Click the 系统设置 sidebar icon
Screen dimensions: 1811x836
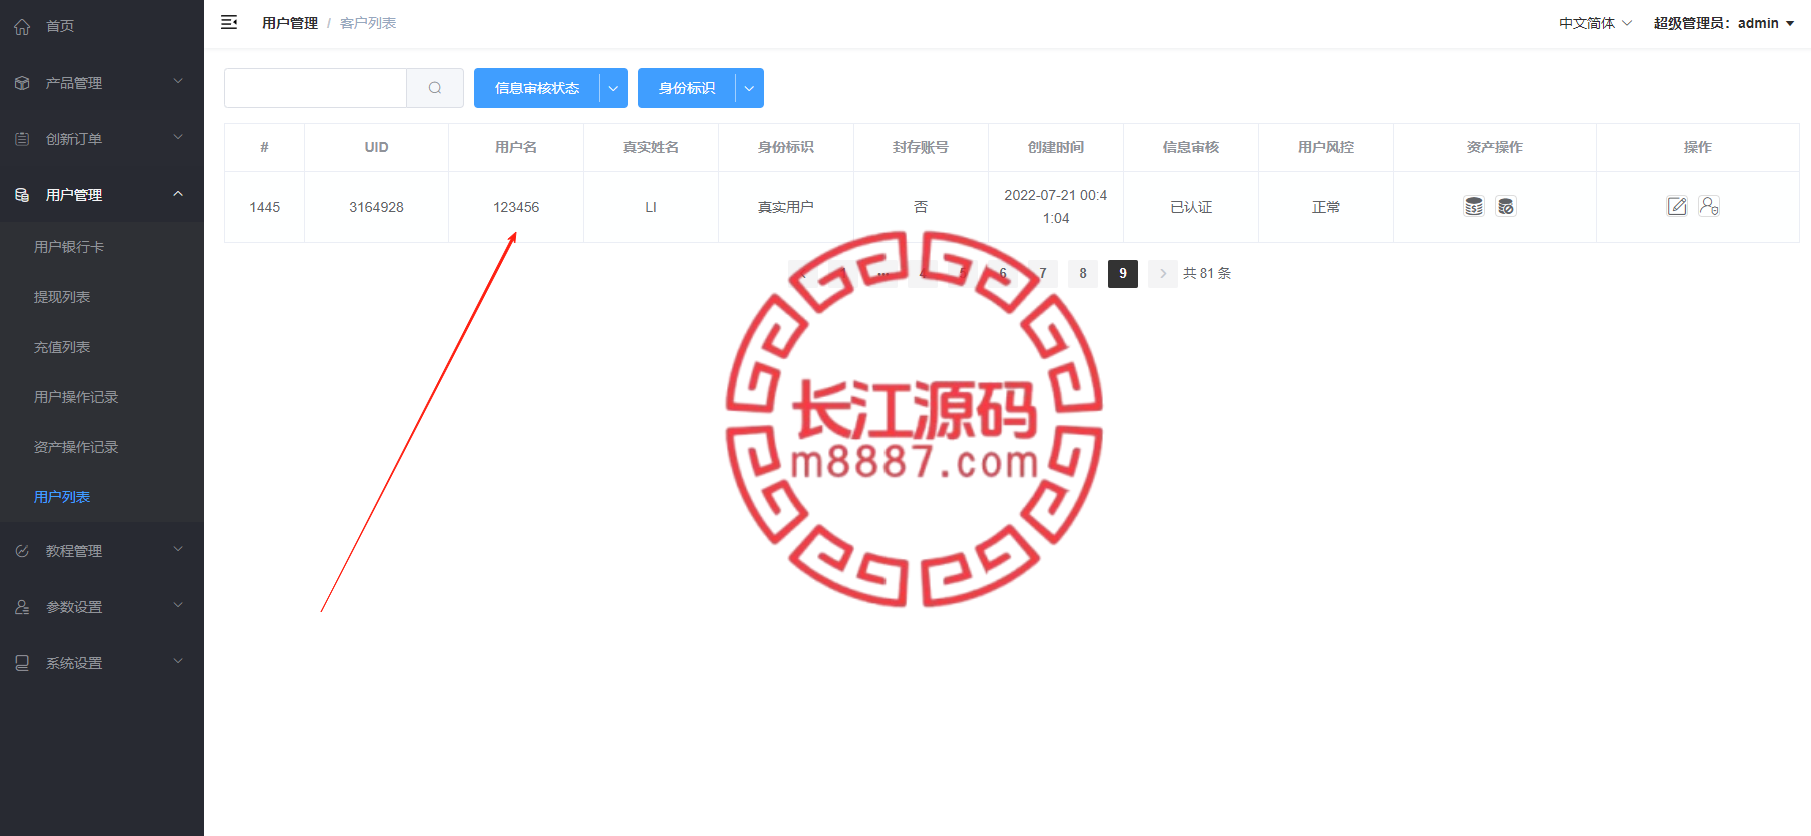pyautogui.click(x=22, y=663)
